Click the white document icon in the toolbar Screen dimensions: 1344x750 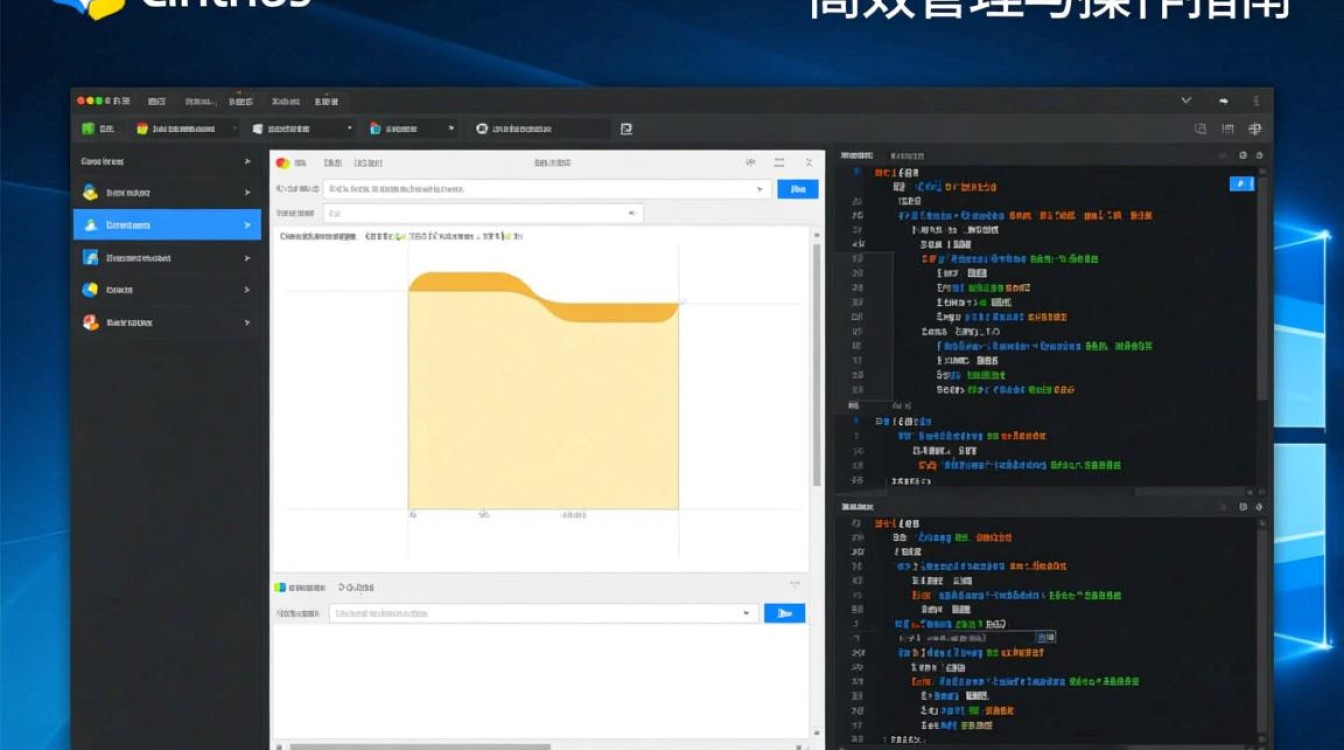(x=258, y=128)
